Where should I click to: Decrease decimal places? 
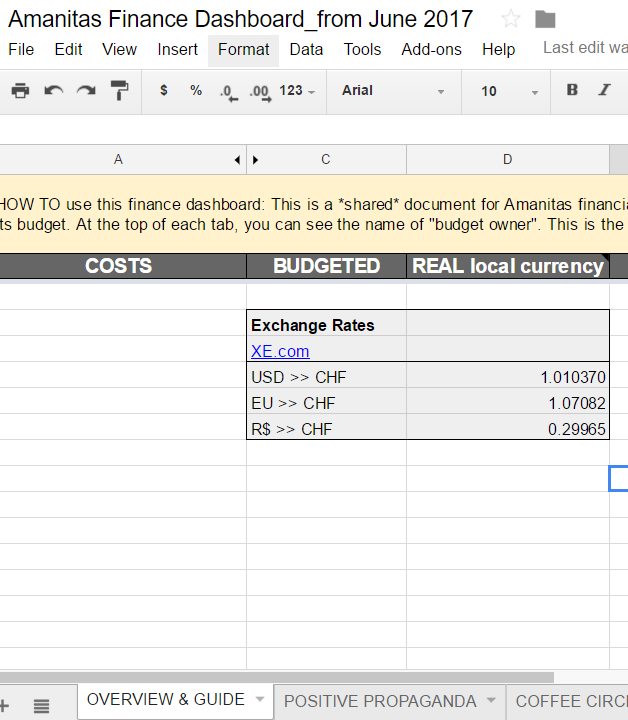tap(229, 92)
